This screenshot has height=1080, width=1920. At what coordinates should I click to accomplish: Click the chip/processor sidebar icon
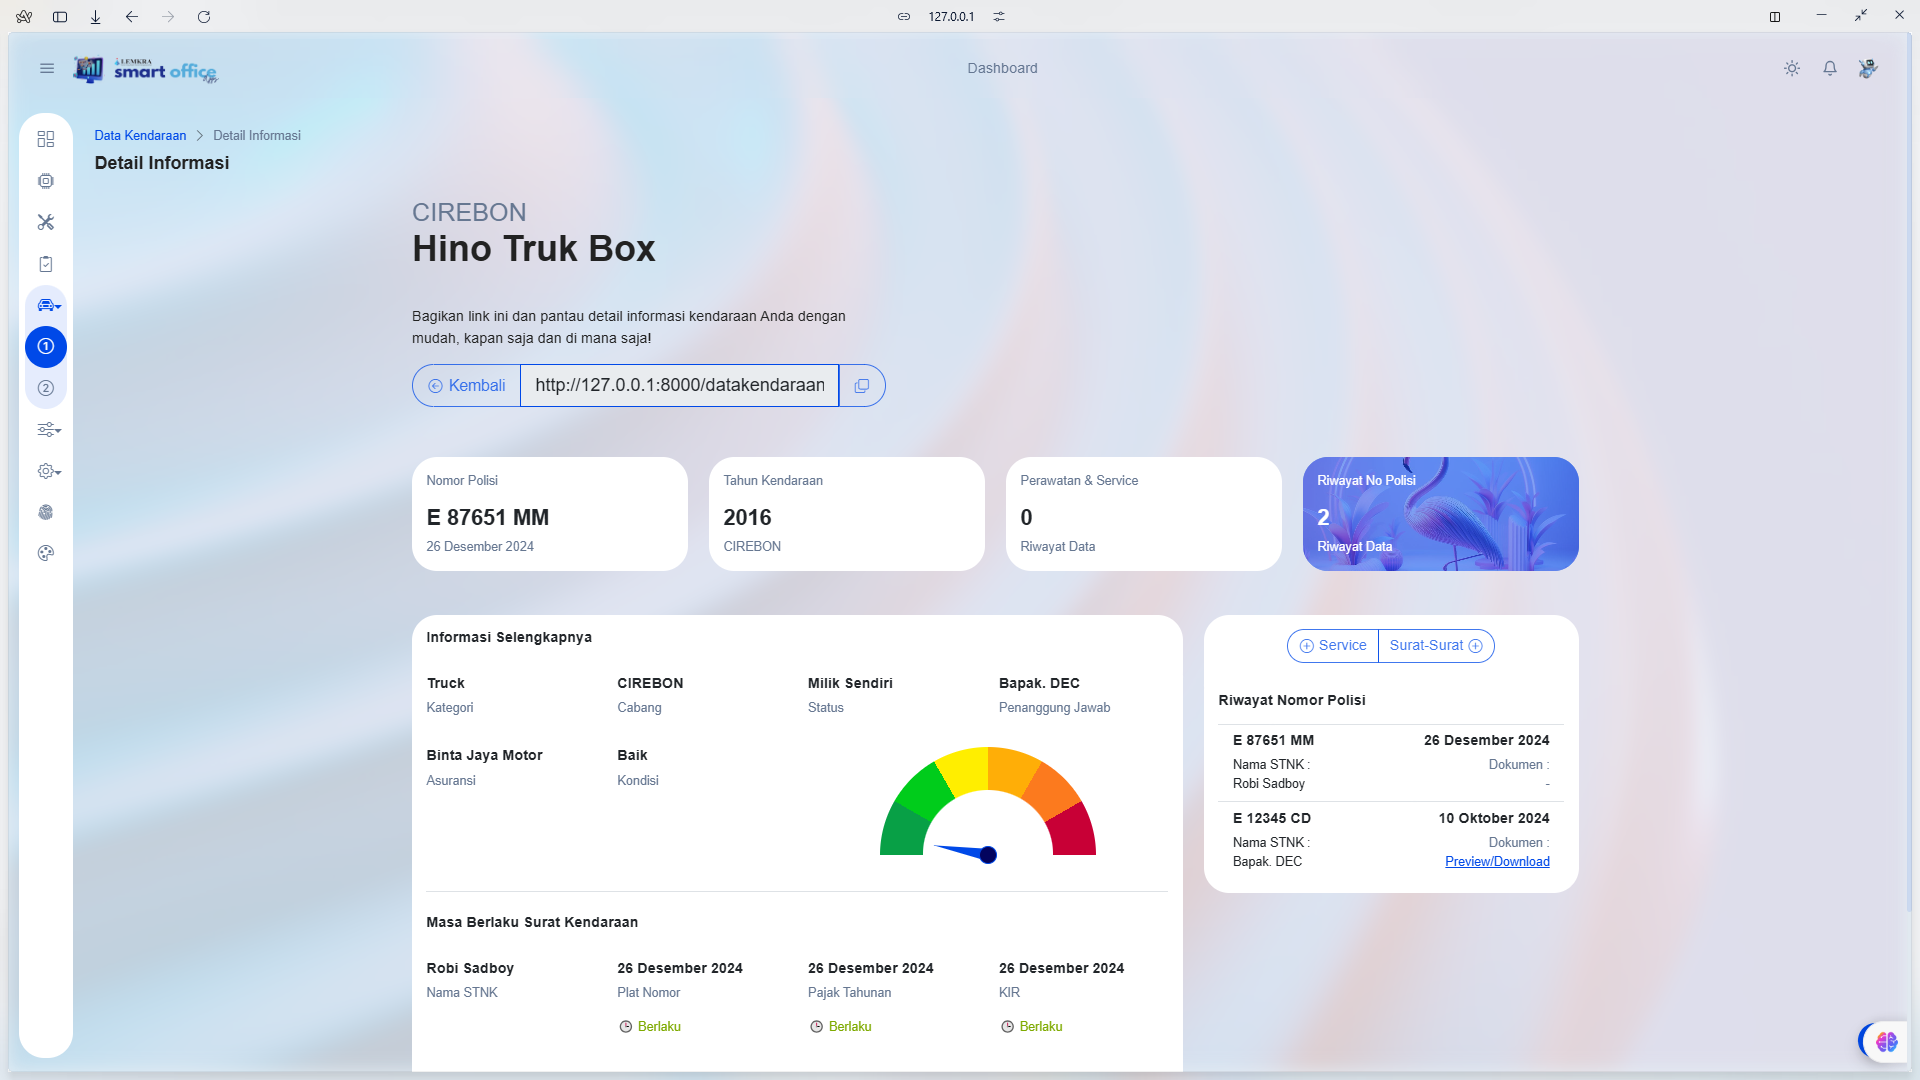(x=46, y=181)
